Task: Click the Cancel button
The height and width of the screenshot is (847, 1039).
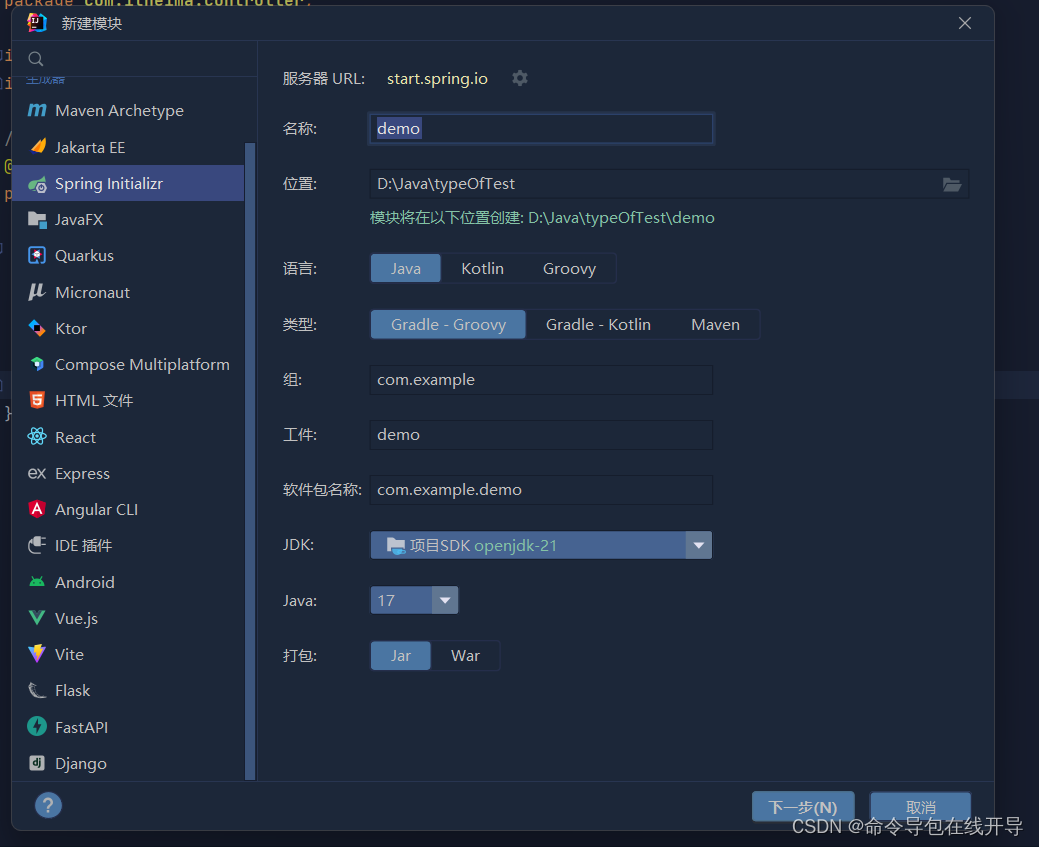Action: [x=920, y=807]
